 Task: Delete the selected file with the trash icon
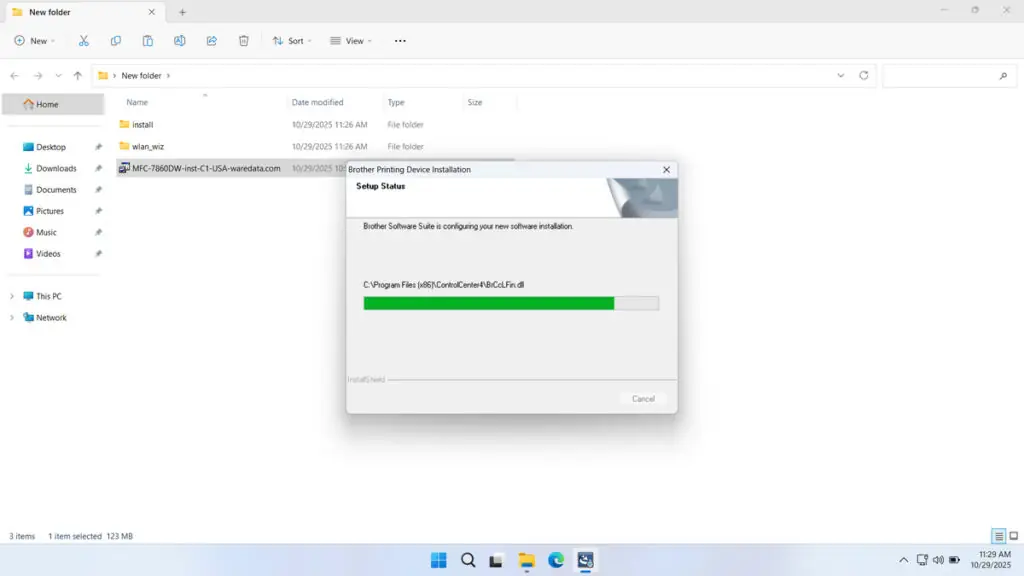click(x=242, y=40)
